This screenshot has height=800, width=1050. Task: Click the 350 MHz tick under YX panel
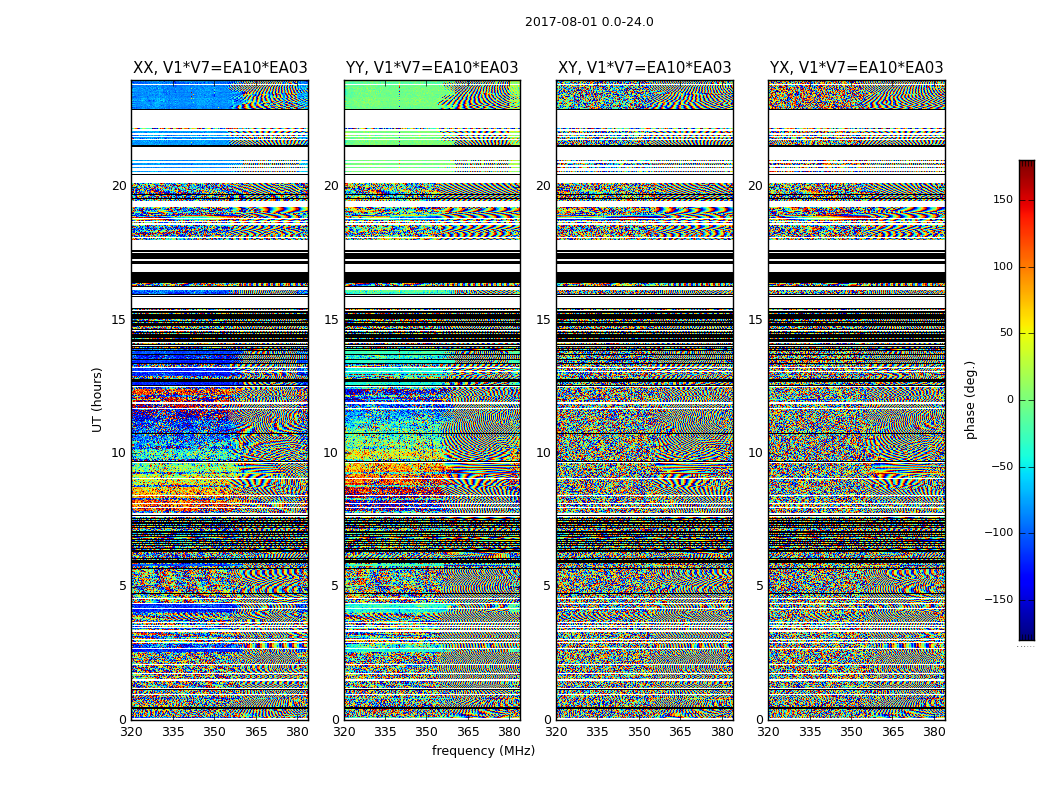[851, 732]
